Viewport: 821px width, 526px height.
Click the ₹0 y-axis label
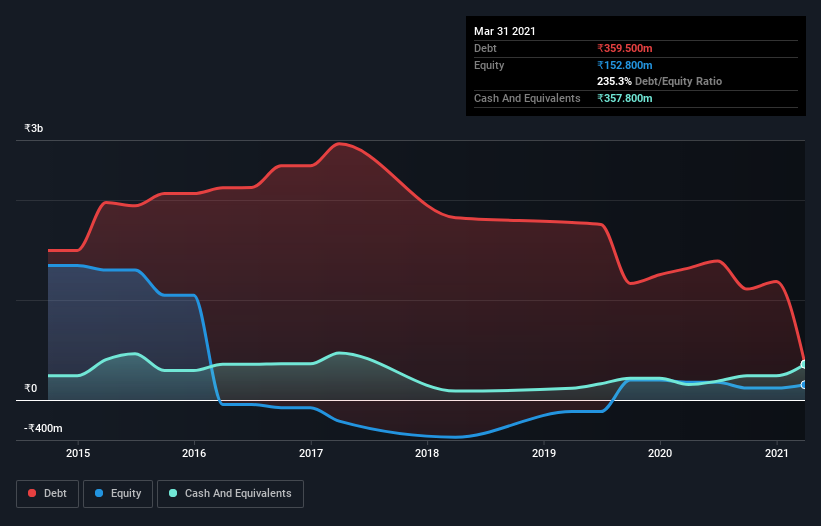31,388
